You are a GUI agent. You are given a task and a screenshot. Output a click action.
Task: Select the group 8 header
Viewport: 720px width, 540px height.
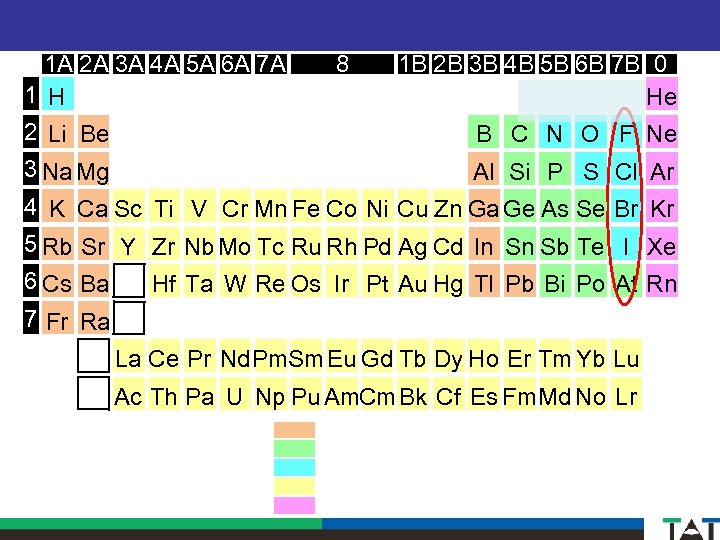(x=342, y=64)
